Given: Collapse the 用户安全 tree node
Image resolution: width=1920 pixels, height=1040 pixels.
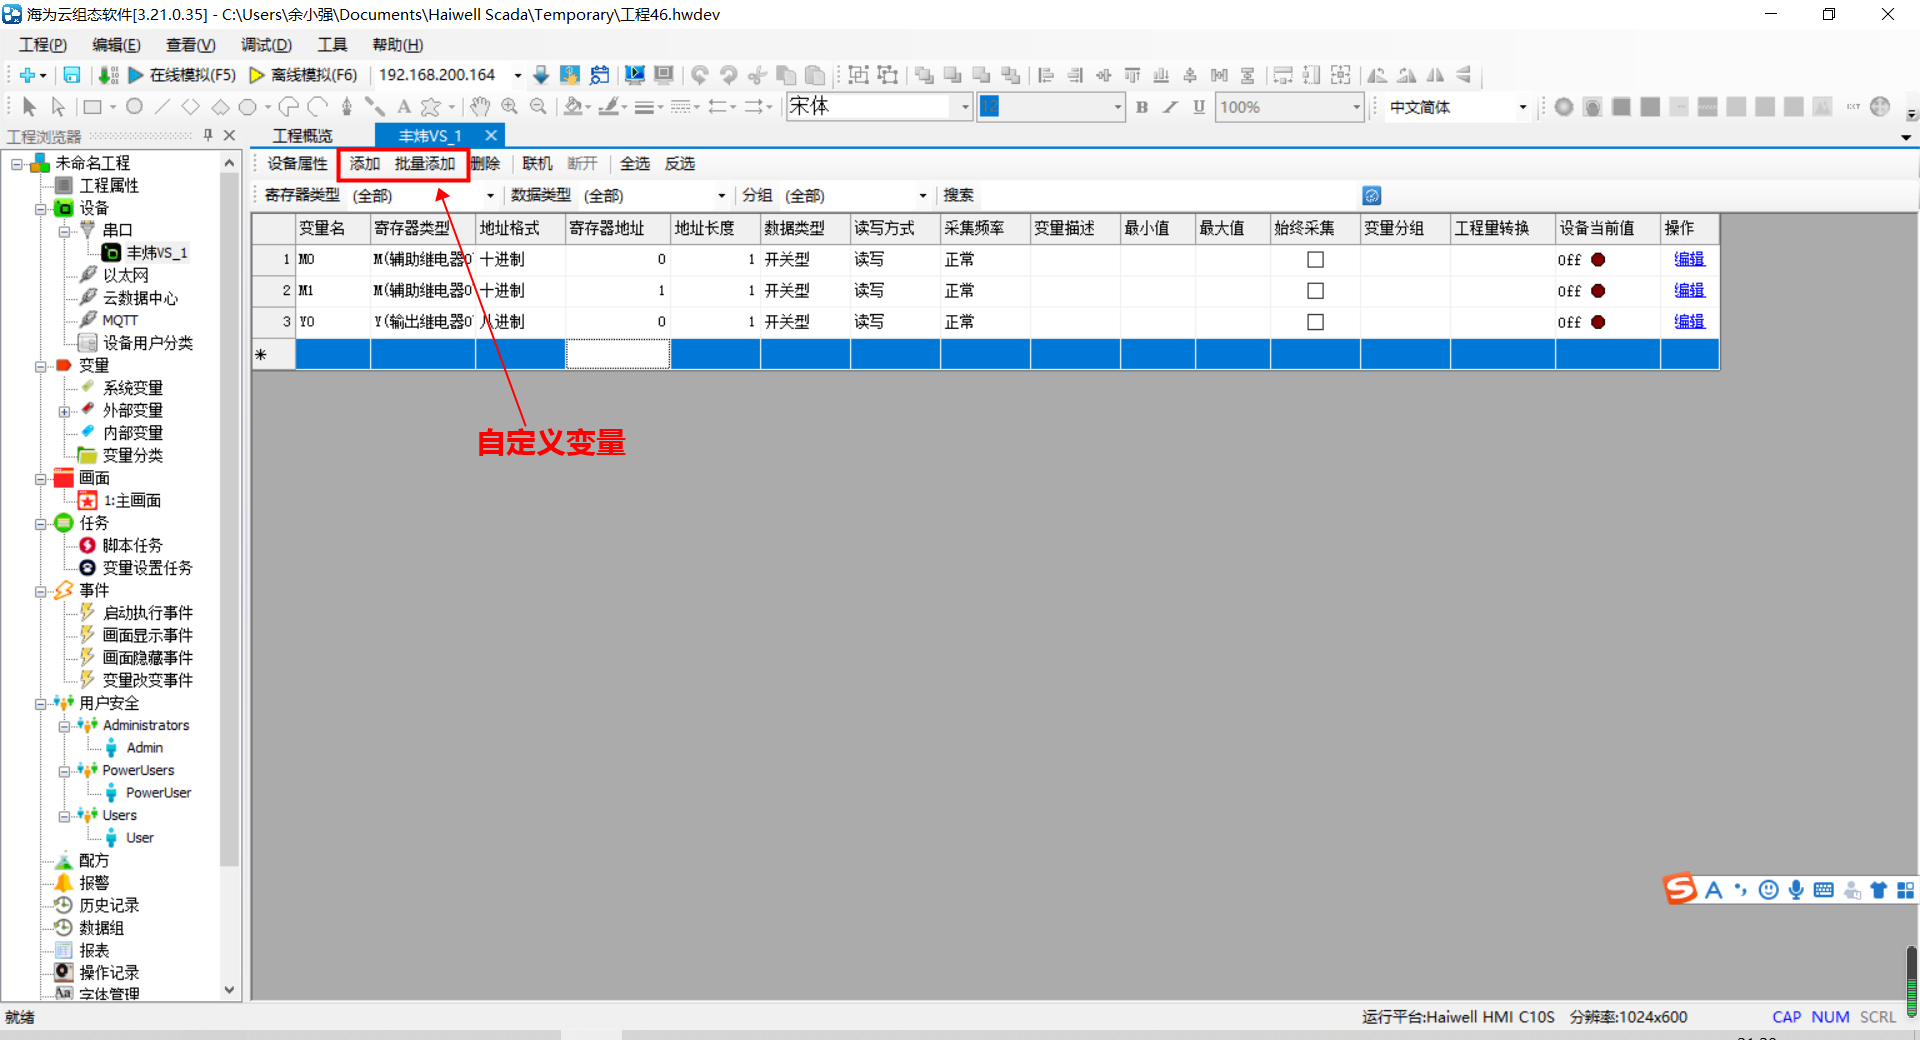Looking at the screenshot, I should 41,703.
